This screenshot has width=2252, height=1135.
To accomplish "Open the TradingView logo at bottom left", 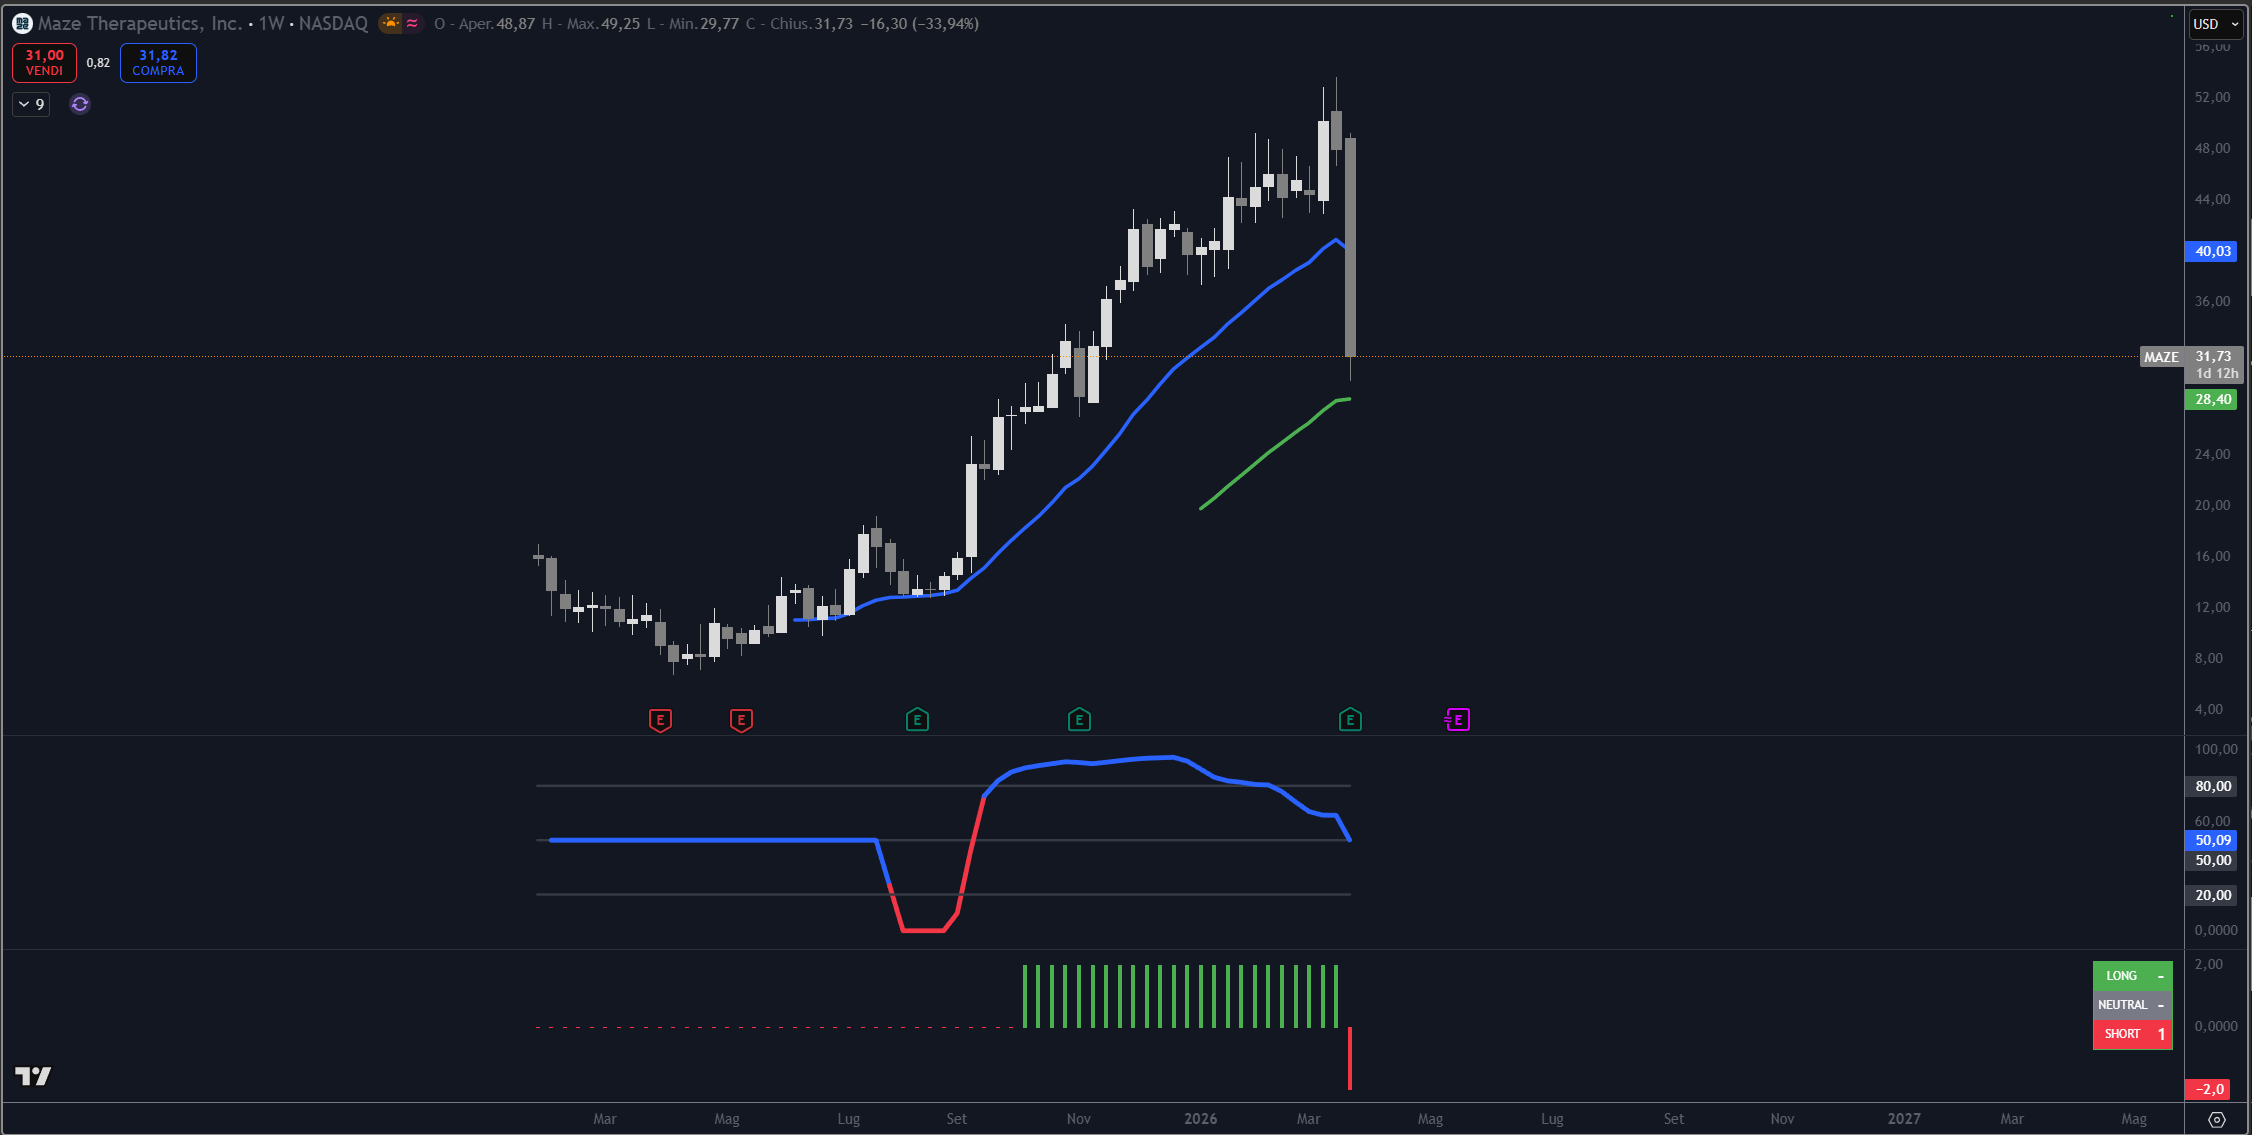I will coord(33,1076).
